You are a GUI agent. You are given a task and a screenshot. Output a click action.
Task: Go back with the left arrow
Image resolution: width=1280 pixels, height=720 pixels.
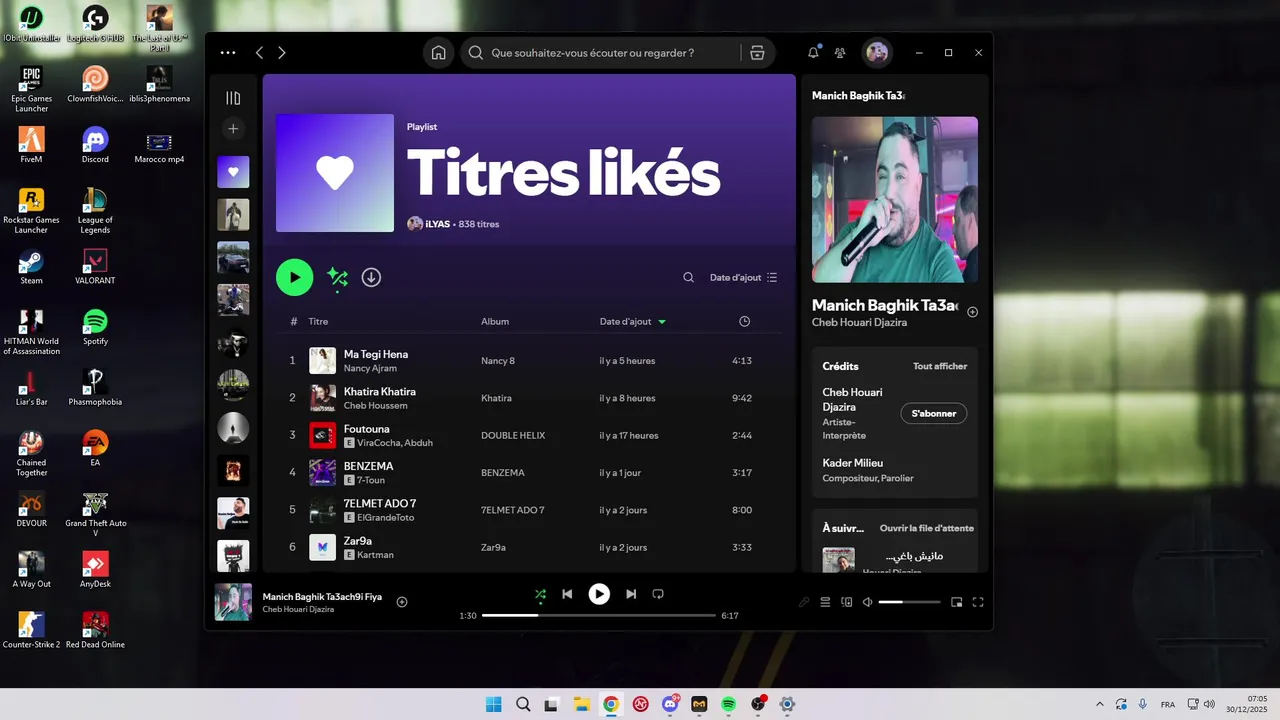[259, 53]
